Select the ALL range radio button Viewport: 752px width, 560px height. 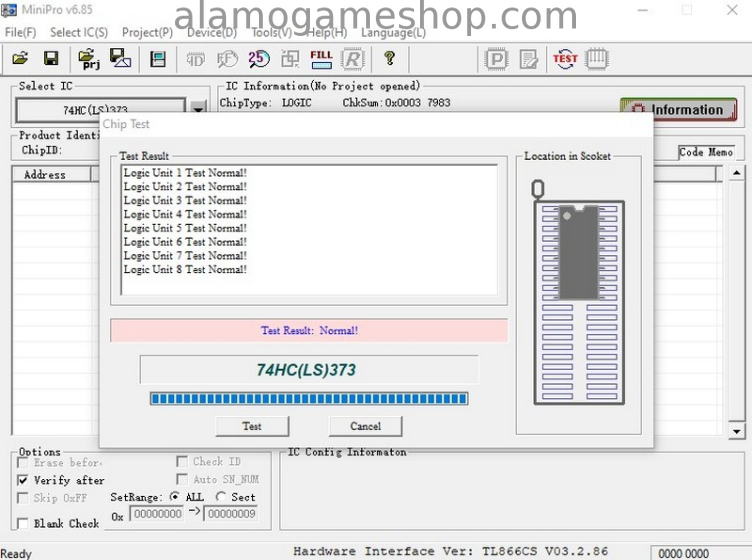[175, 497]
